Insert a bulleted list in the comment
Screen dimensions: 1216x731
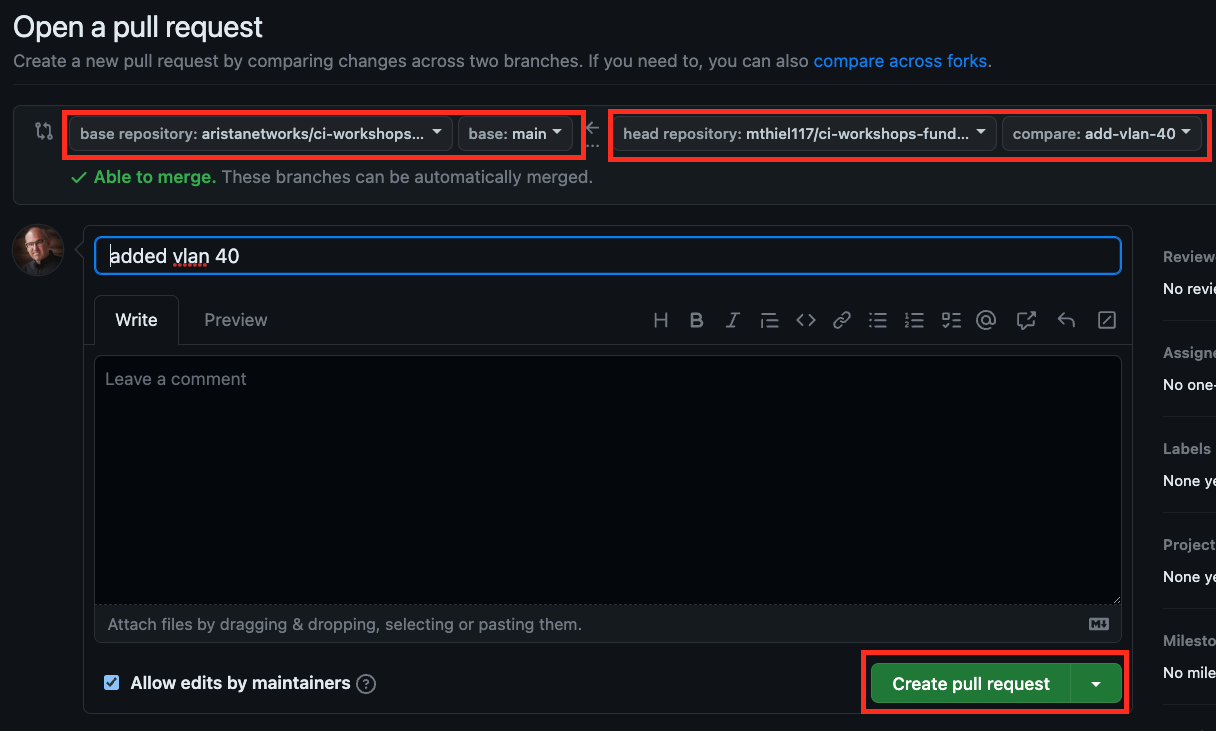click(x=878, y=320)
